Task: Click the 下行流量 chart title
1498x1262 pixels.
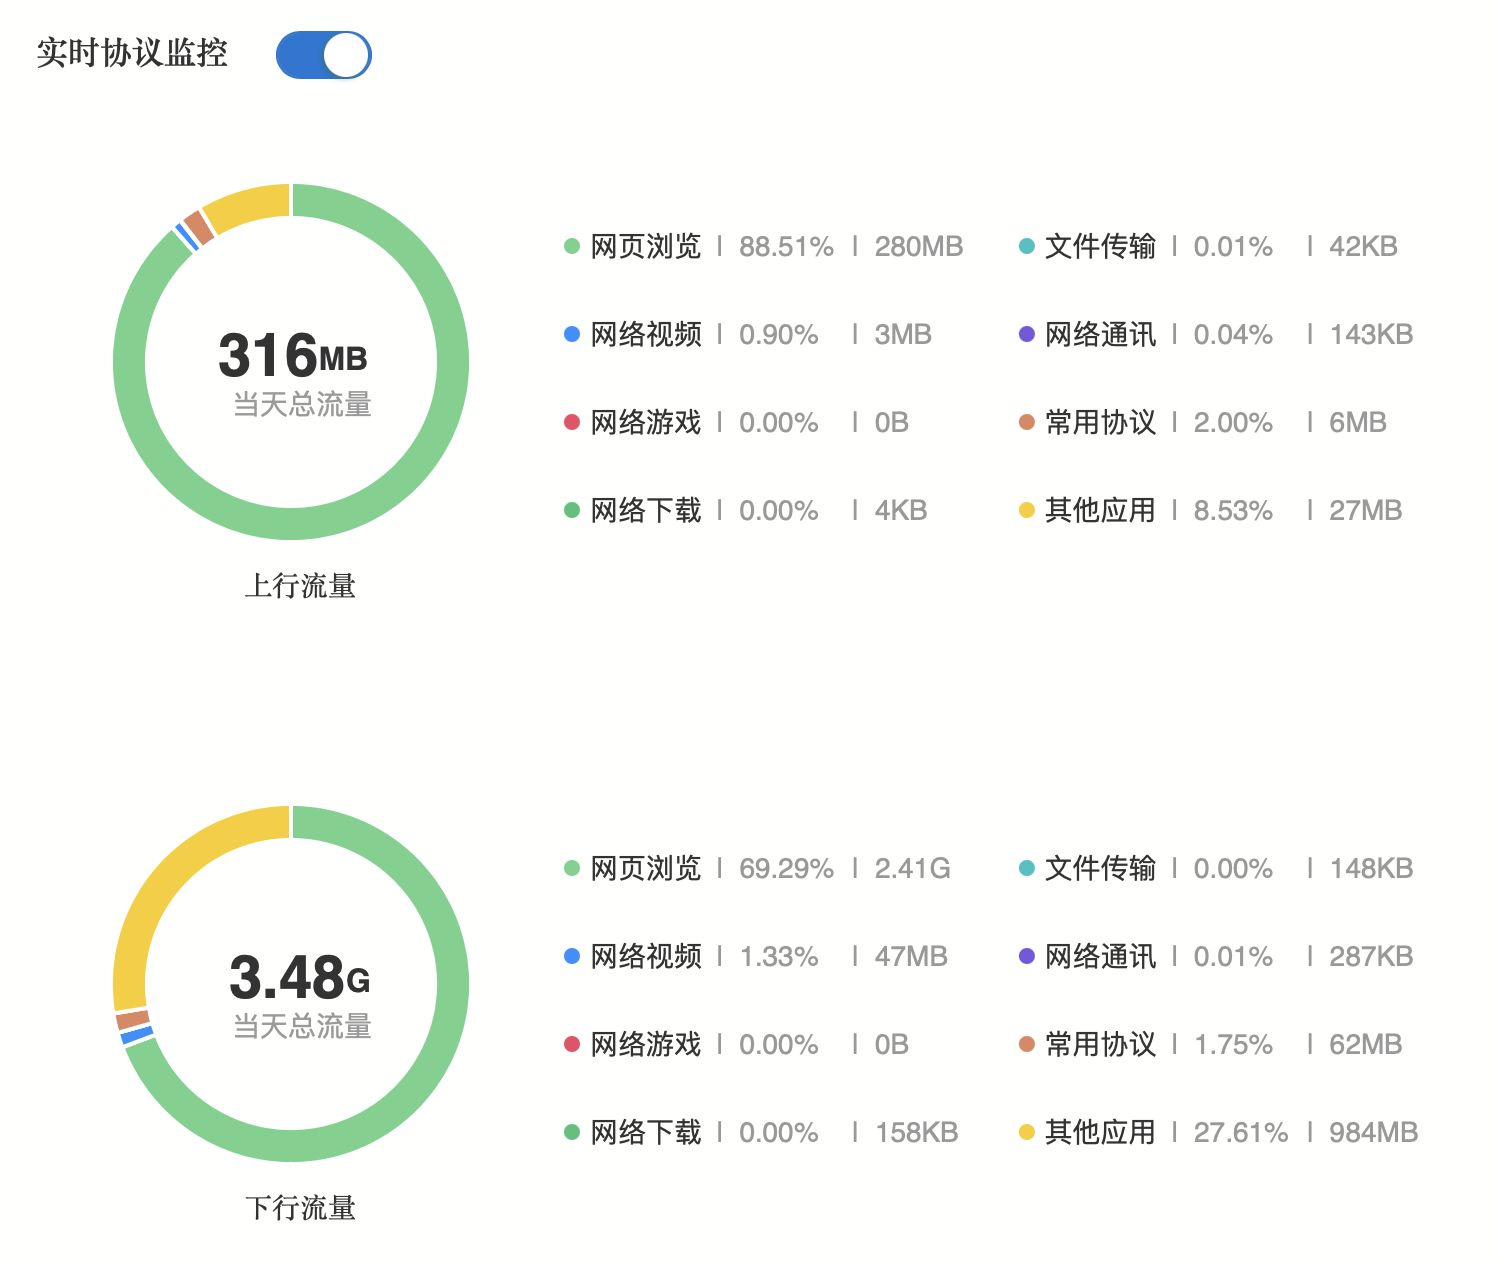Action: (x=300, y=1208)
